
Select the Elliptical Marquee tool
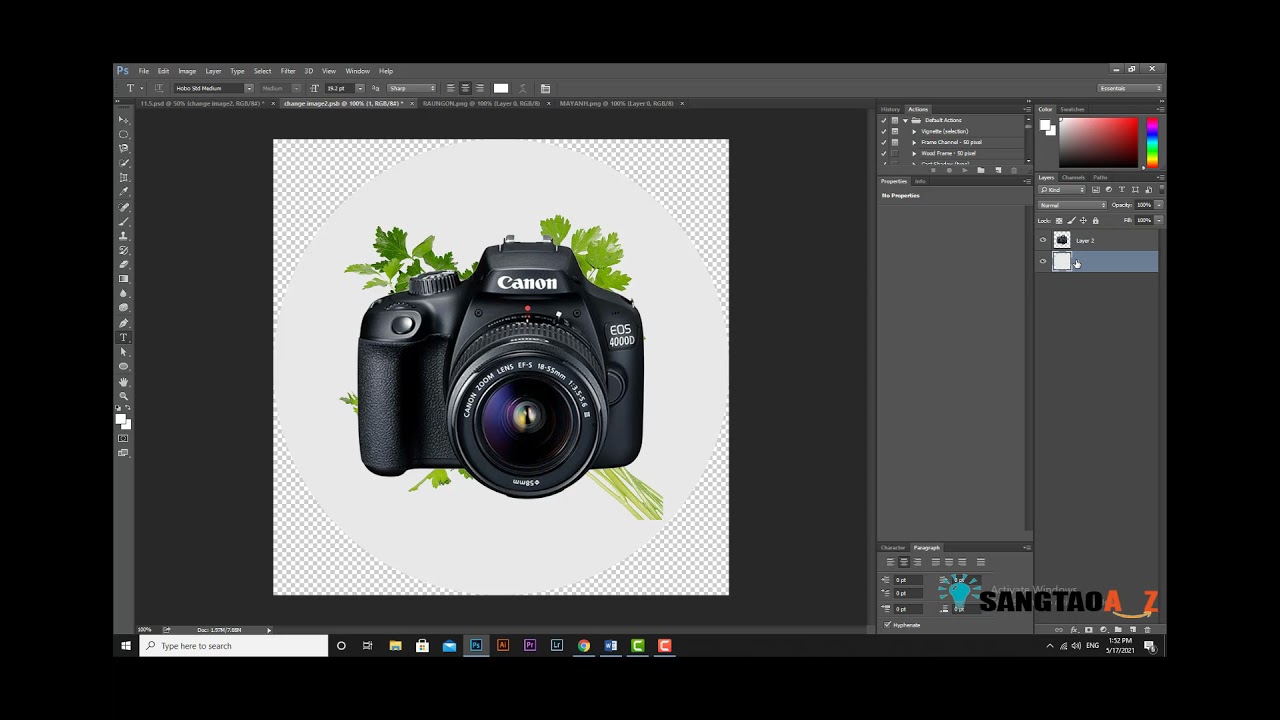[x=124, y=133]
